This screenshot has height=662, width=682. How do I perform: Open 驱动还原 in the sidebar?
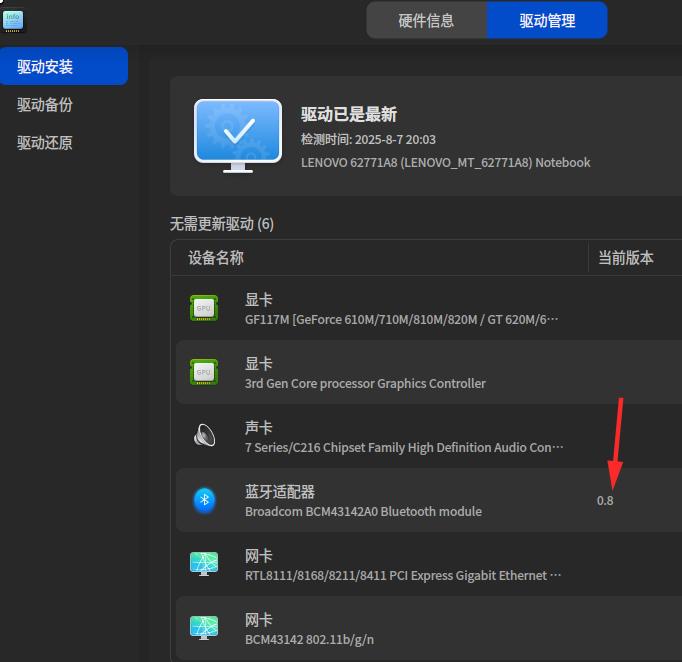coord(45,143)
